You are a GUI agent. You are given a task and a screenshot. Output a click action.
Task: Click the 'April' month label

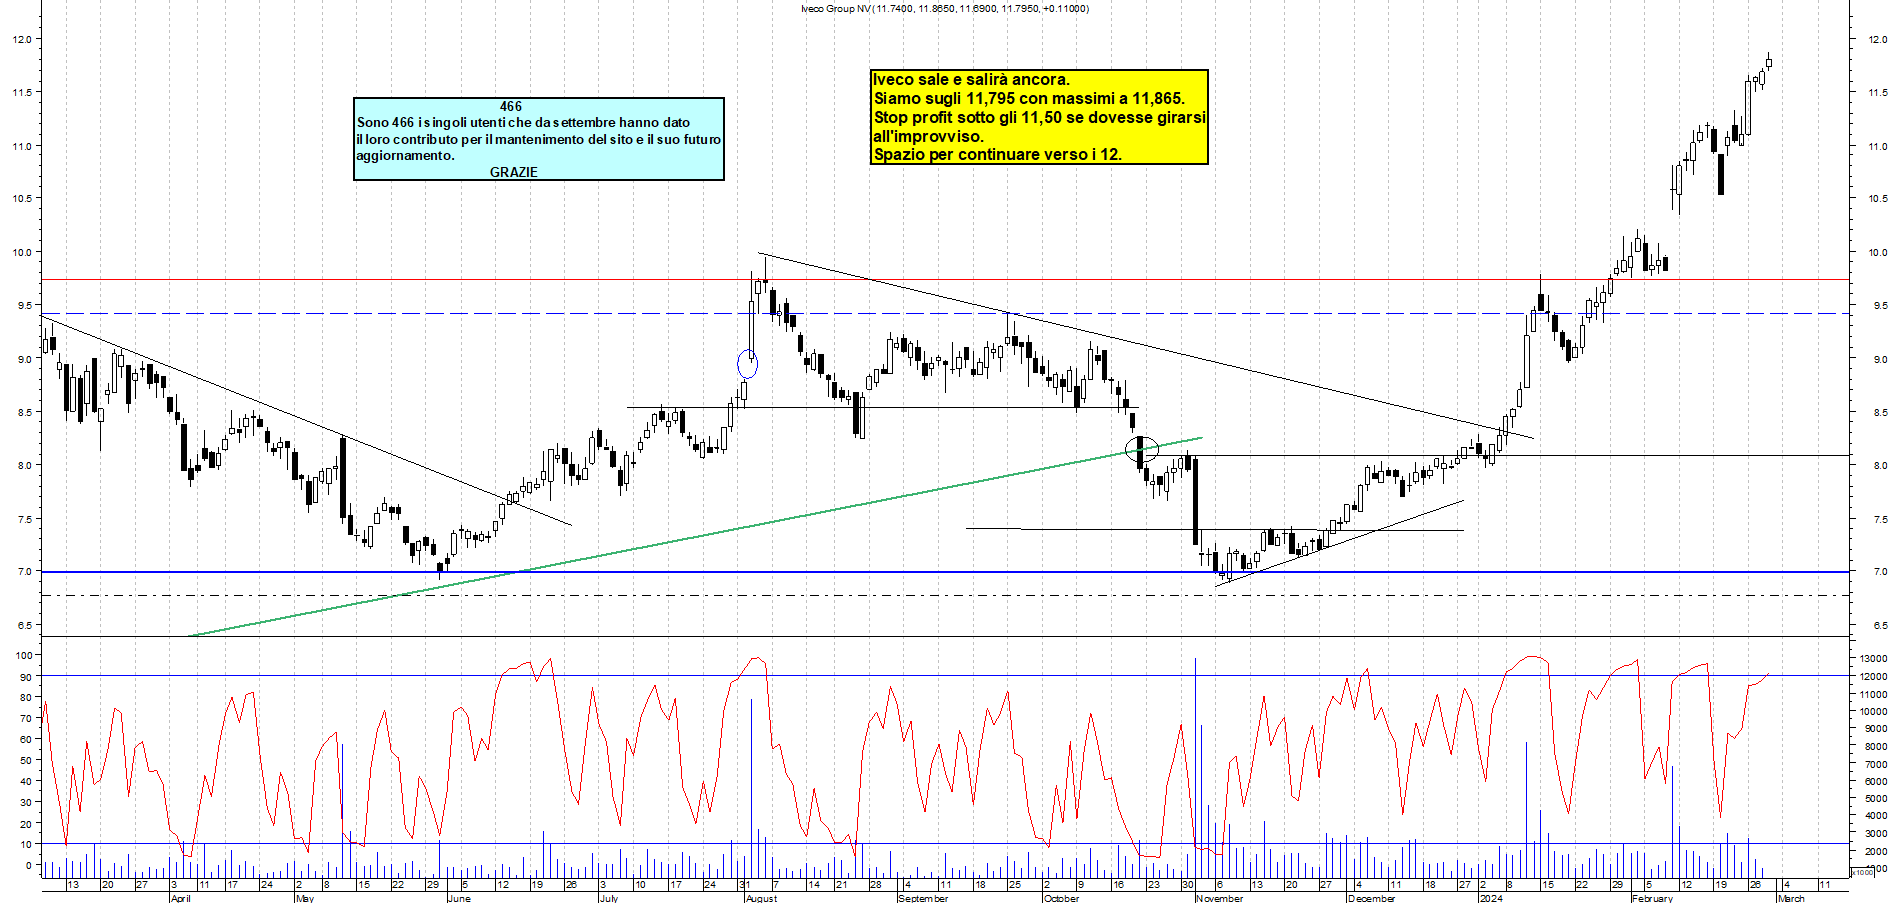[181, 898]
